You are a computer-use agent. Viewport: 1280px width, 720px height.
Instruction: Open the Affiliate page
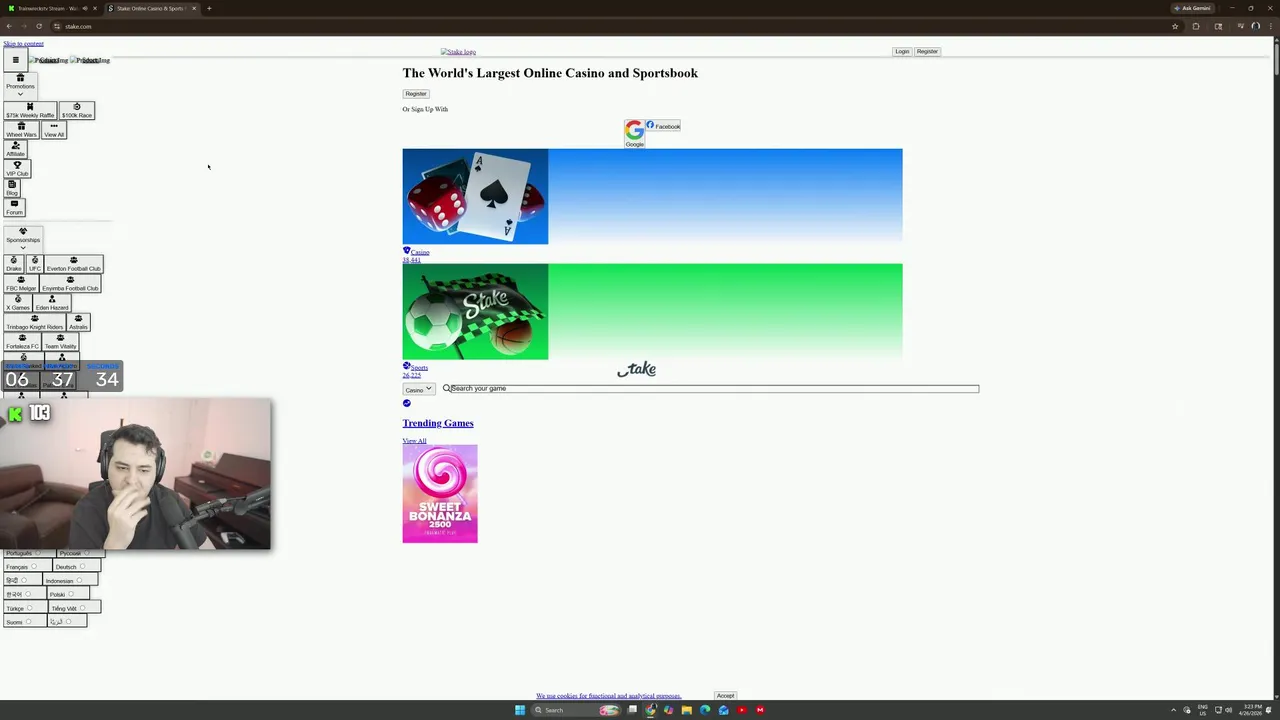point(15,149)
